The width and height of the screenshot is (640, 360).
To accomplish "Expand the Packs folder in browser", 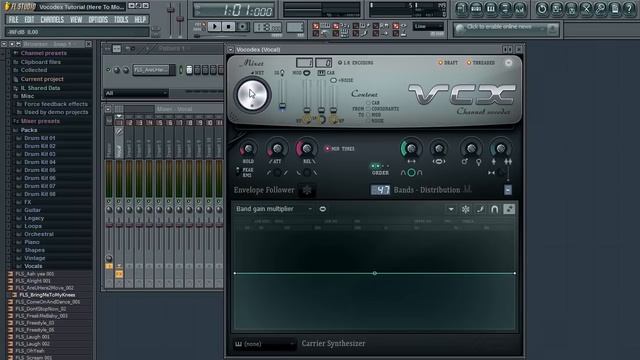I will [29, 130].
